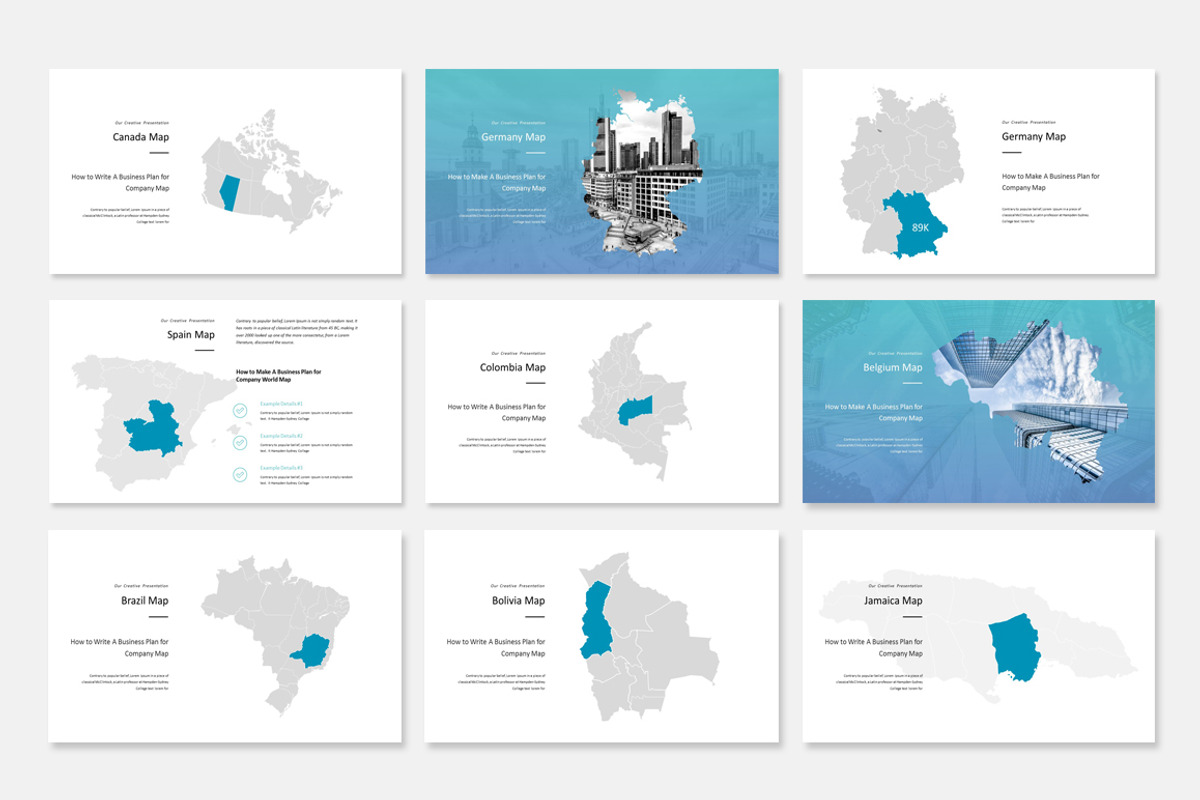Screen dimensions: 1200x800
Task: Click the blue highlighted department on the Bolivia map
Action: (598, 620)
